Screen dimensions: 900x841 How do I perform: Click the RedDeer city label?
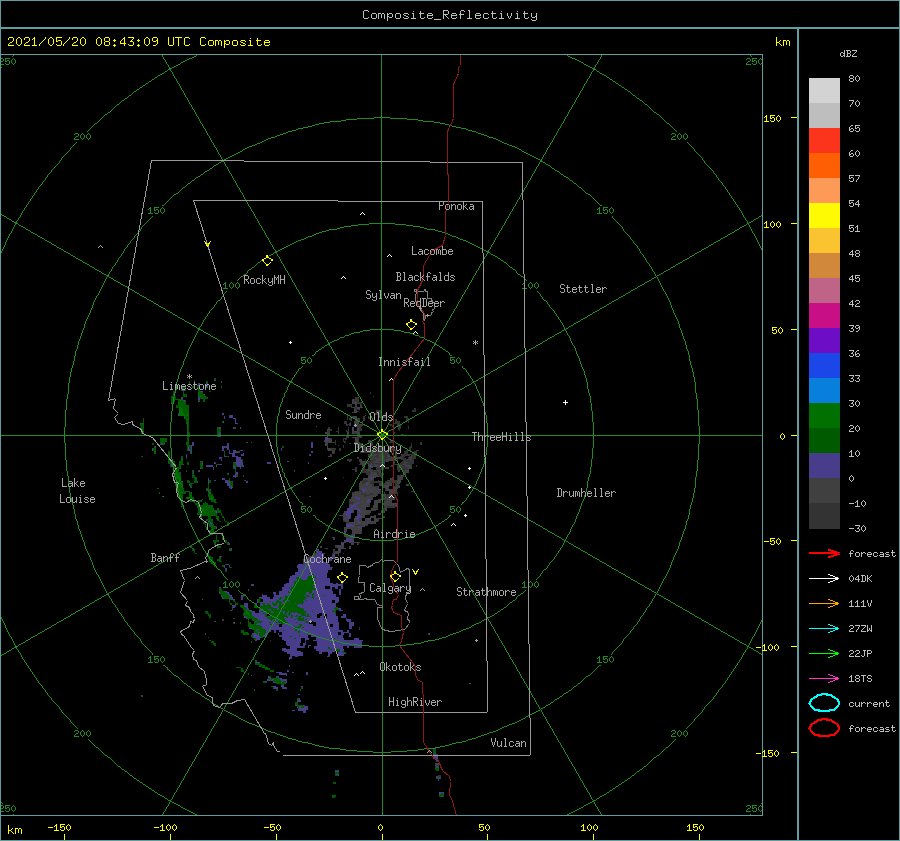[424, 303]
